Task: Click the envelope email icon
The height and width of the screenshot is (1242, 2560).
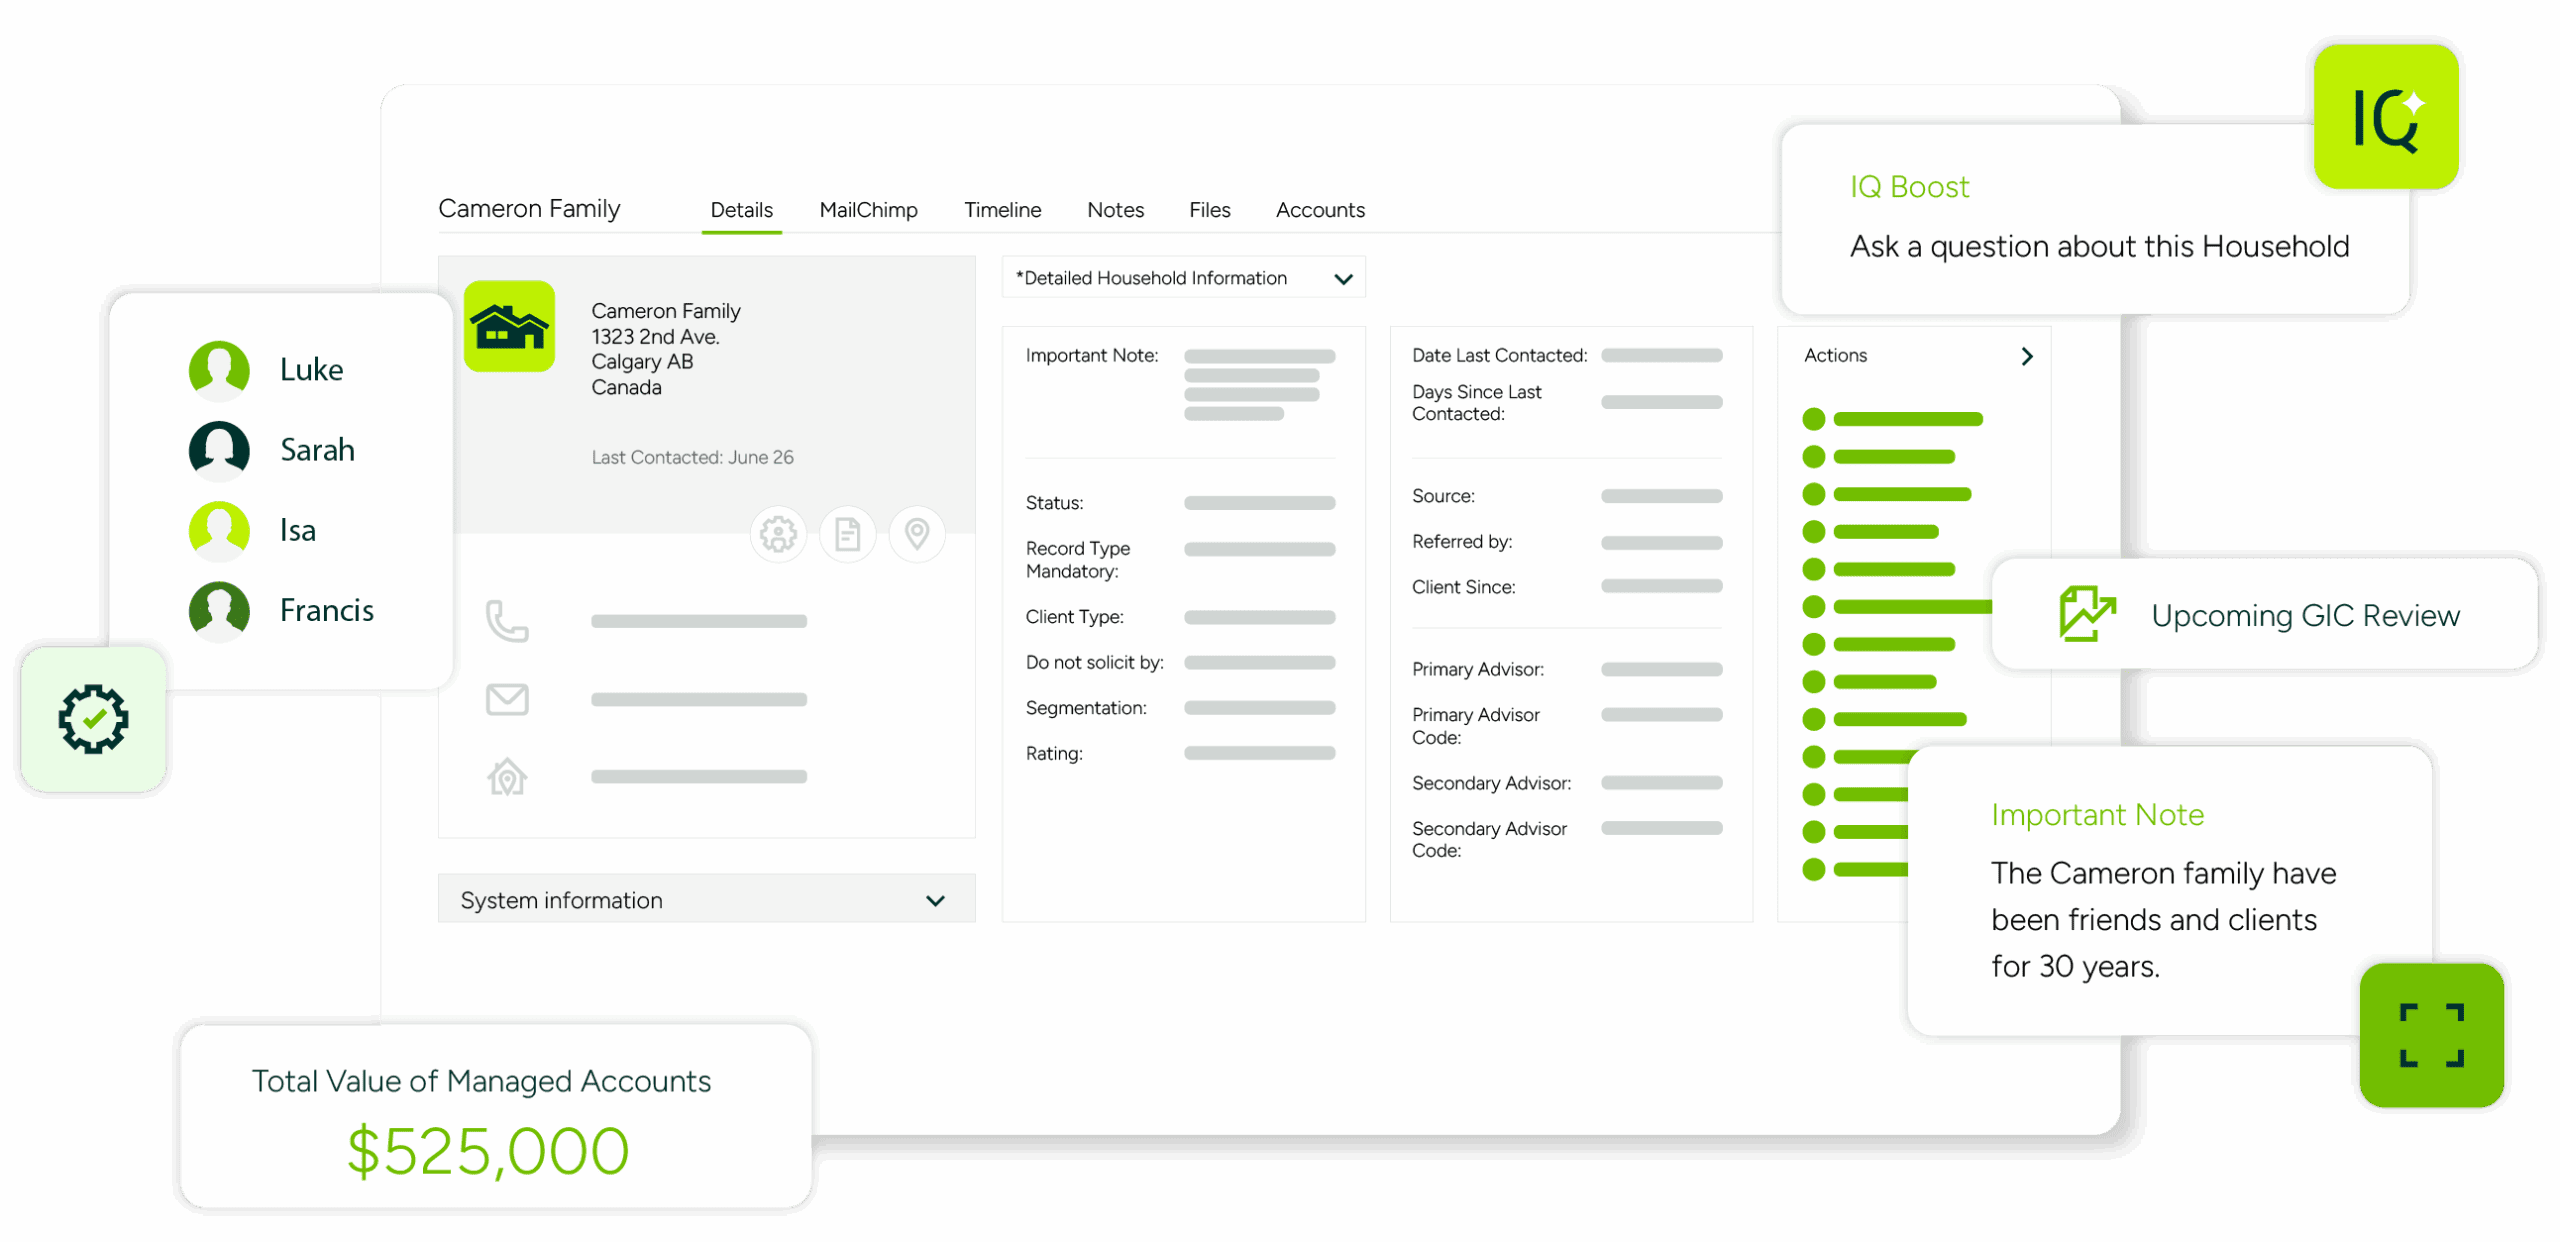Action: (x=507, y=699)
